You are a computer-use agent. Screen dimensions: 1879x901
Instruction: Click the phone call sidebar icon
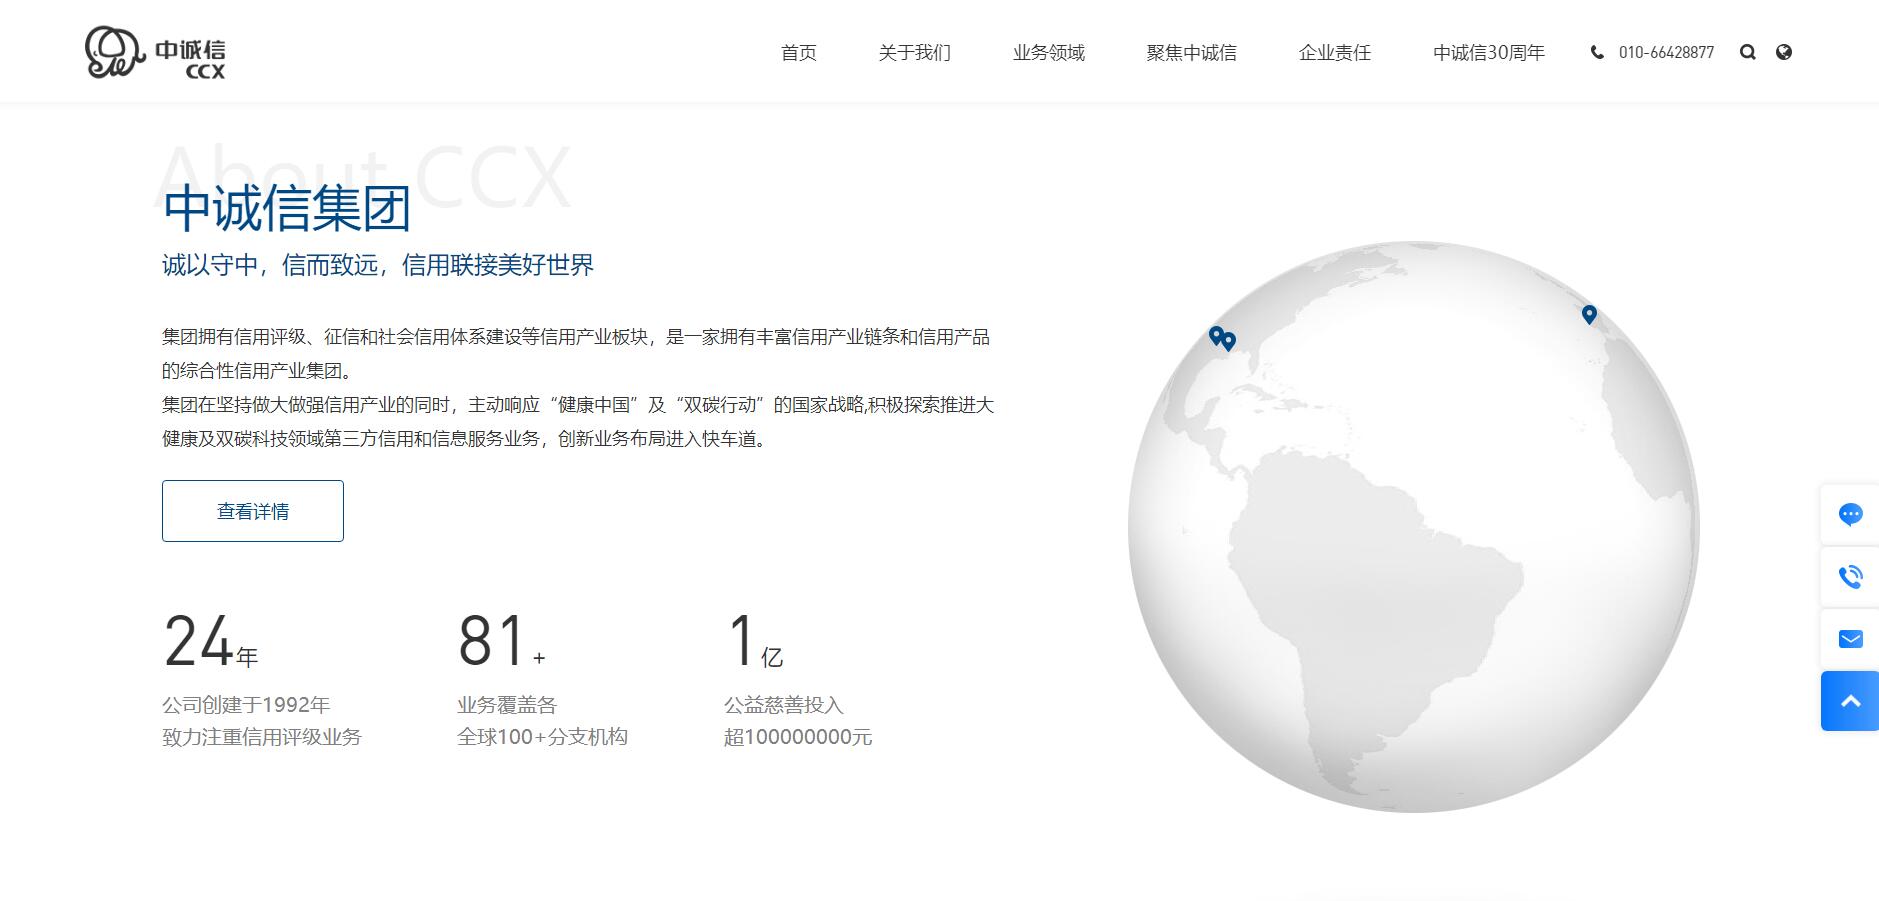[1850, 576]
